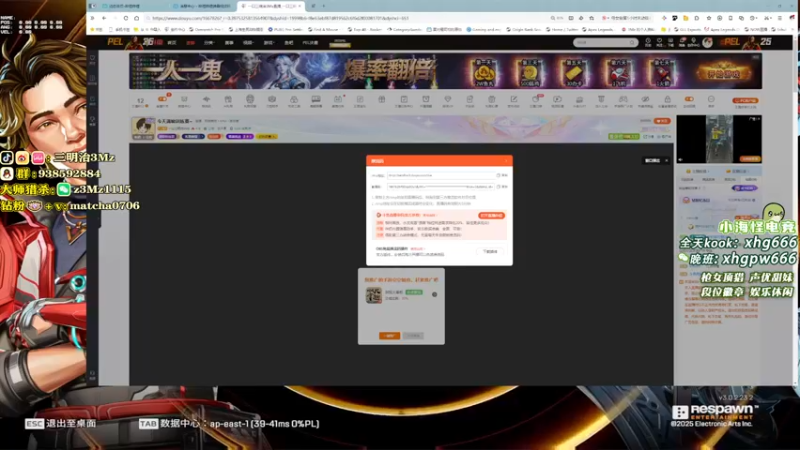Screen dimensions: 800x450
Task: Toggle the orange switch beside the 12 counter
Action: click(x=163, y=99)
